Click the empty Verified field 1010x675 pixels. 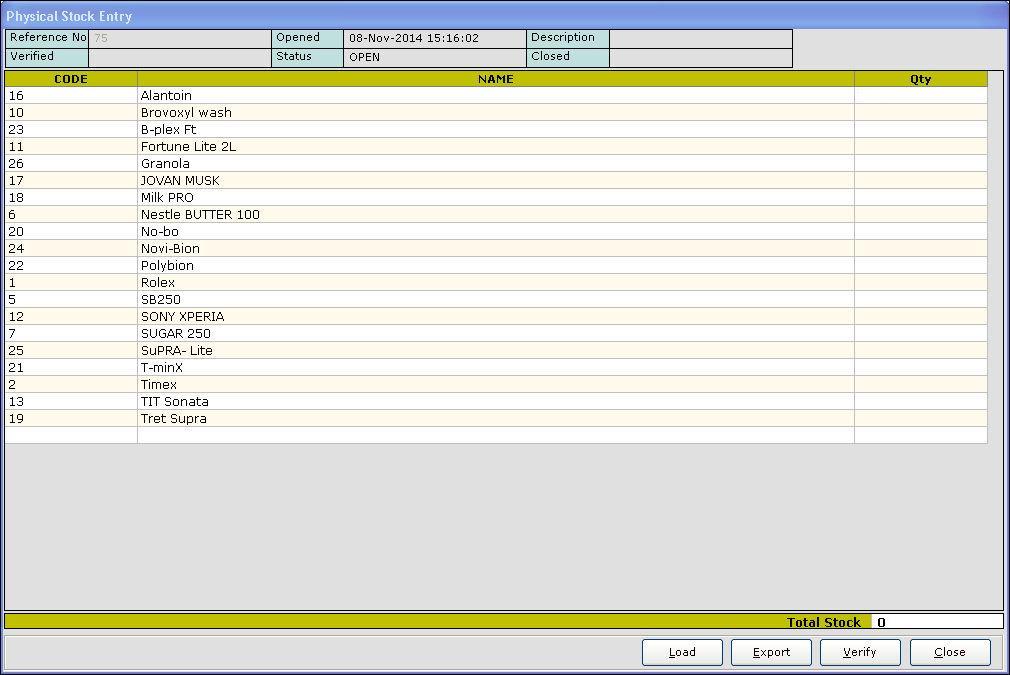click(180, 57)
